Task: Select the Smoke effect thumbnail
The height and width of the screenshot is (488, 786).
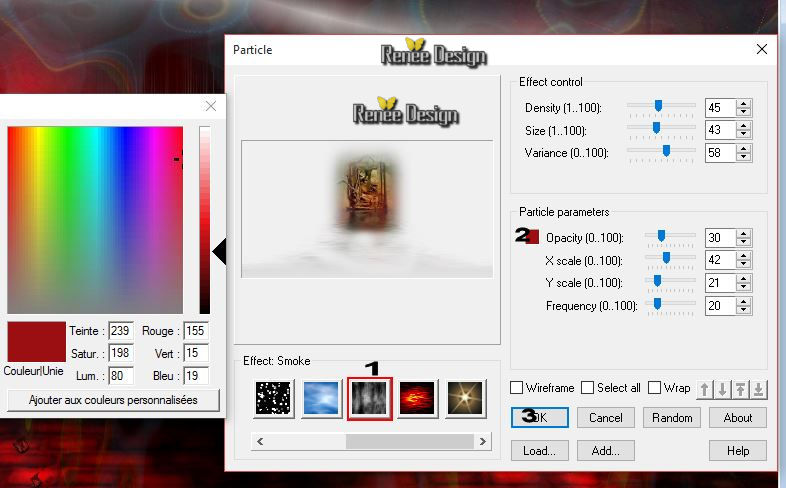Action: click(x=369, y=398)
